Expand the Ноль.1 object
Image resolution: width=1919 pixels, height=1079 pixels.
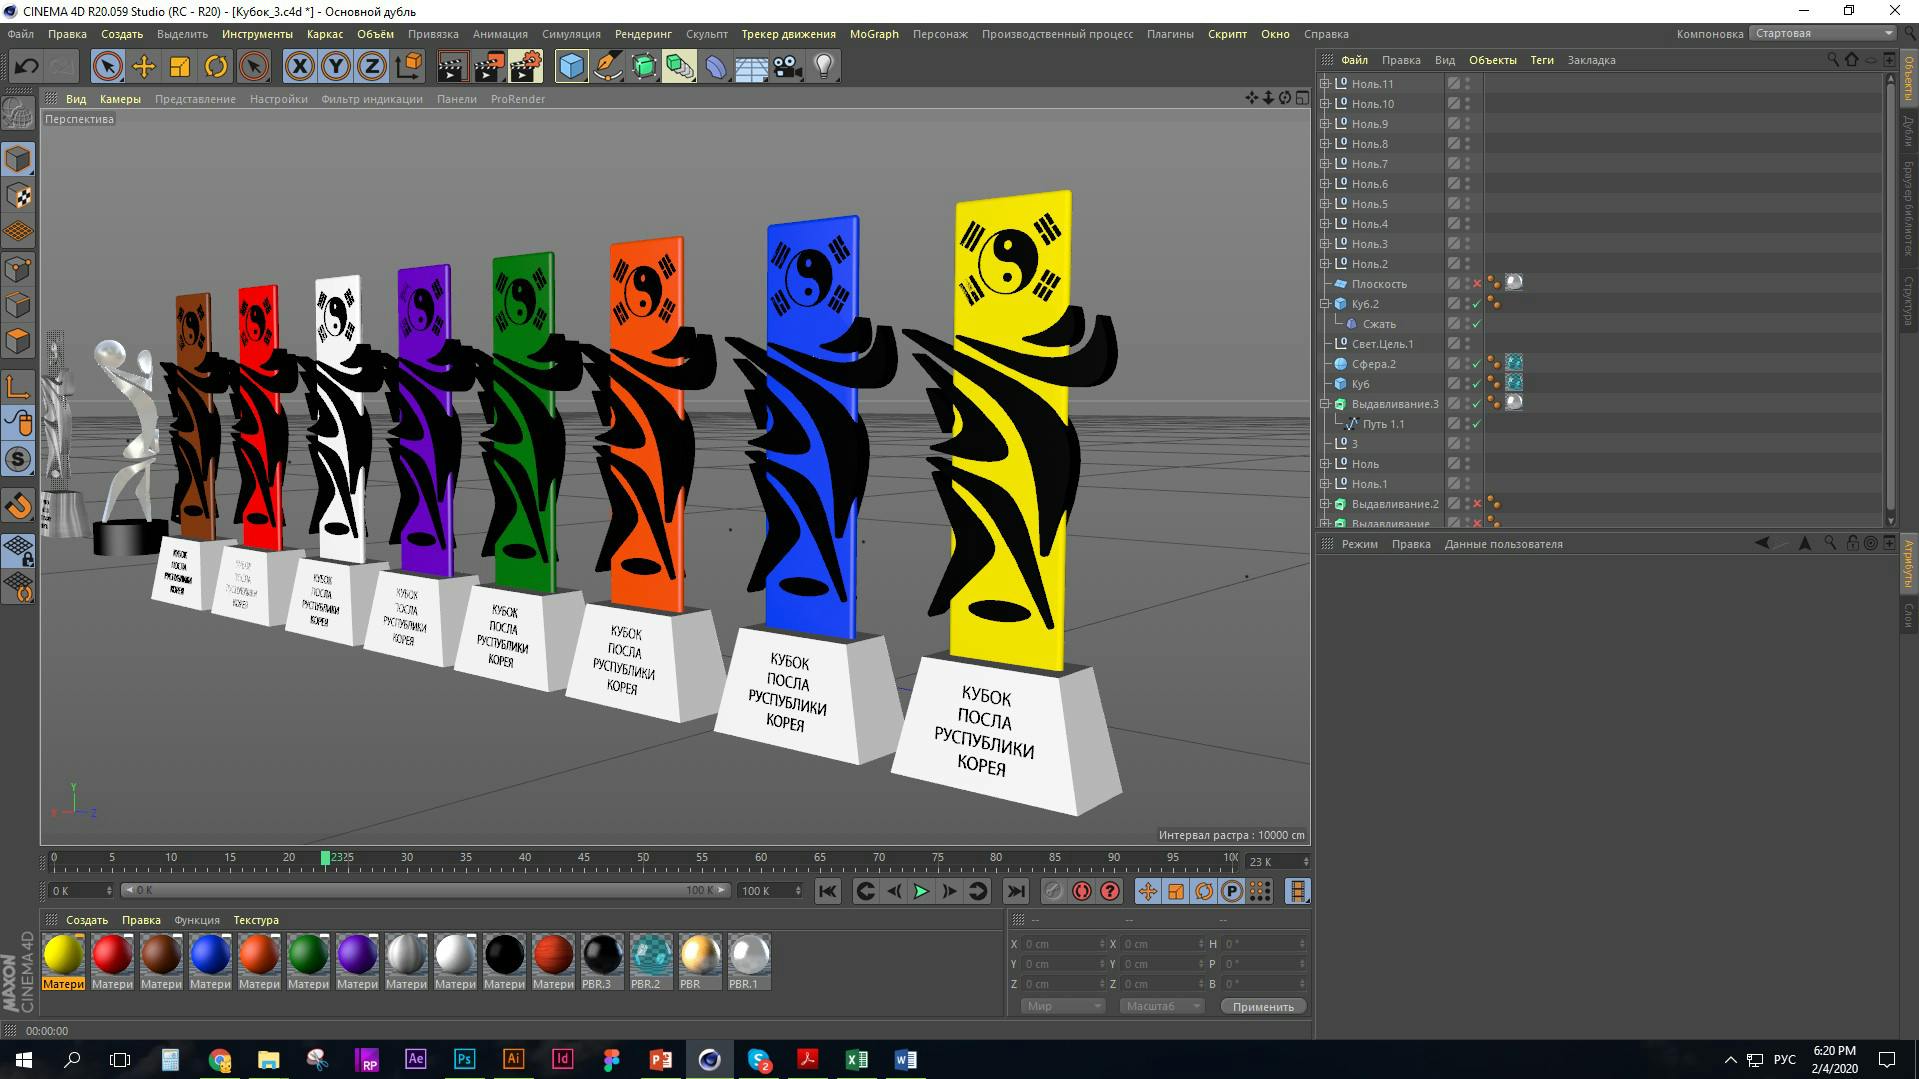tap(1325, 484)
